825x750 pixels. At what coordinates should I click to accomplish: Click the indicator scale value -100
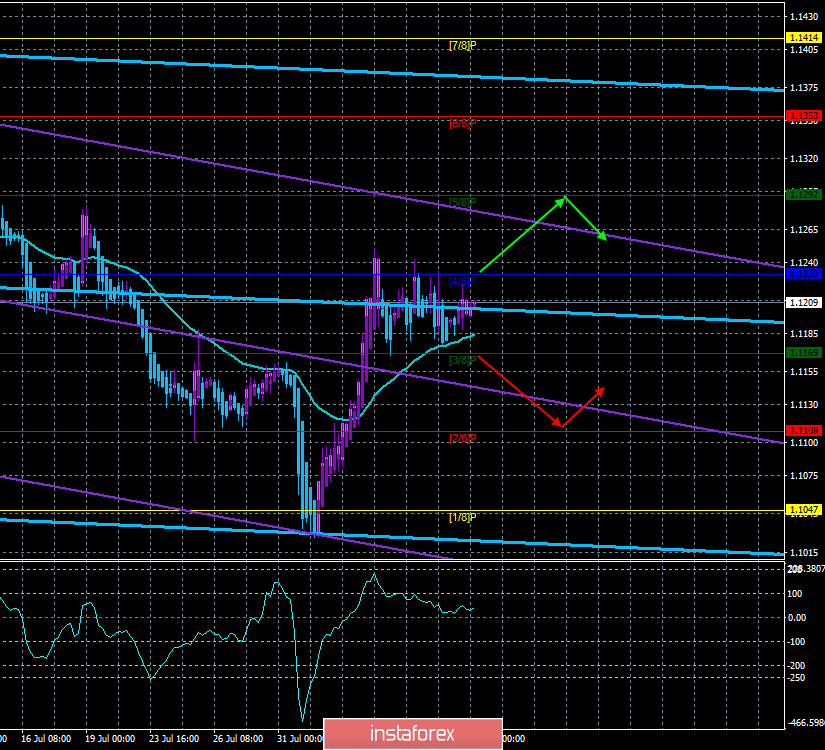(796, 642)
